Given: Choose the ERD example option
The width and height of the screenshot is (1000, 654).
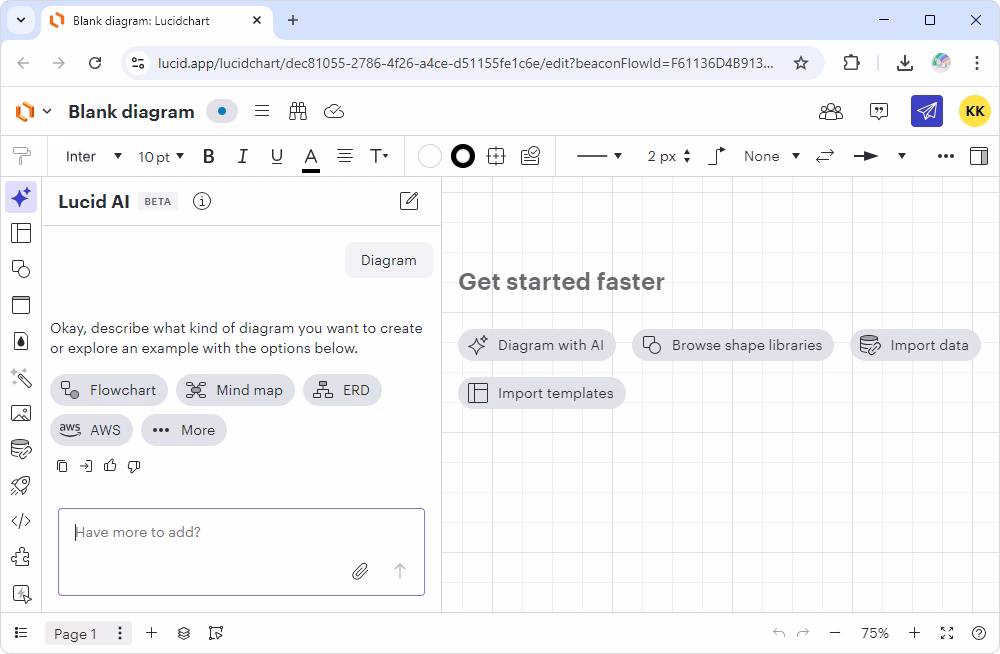Looking at the screenshot, I should pos(342,390).
